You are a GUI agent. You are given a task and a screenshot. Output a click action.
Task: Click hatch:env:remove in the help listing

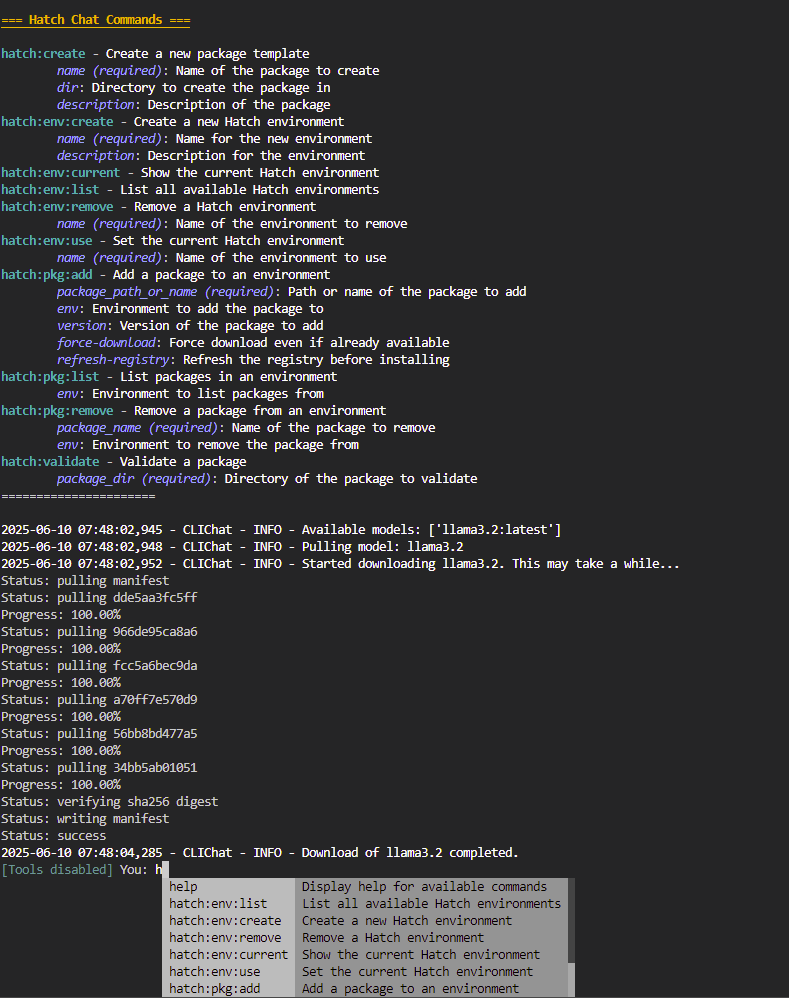click(x=57, y=207)
